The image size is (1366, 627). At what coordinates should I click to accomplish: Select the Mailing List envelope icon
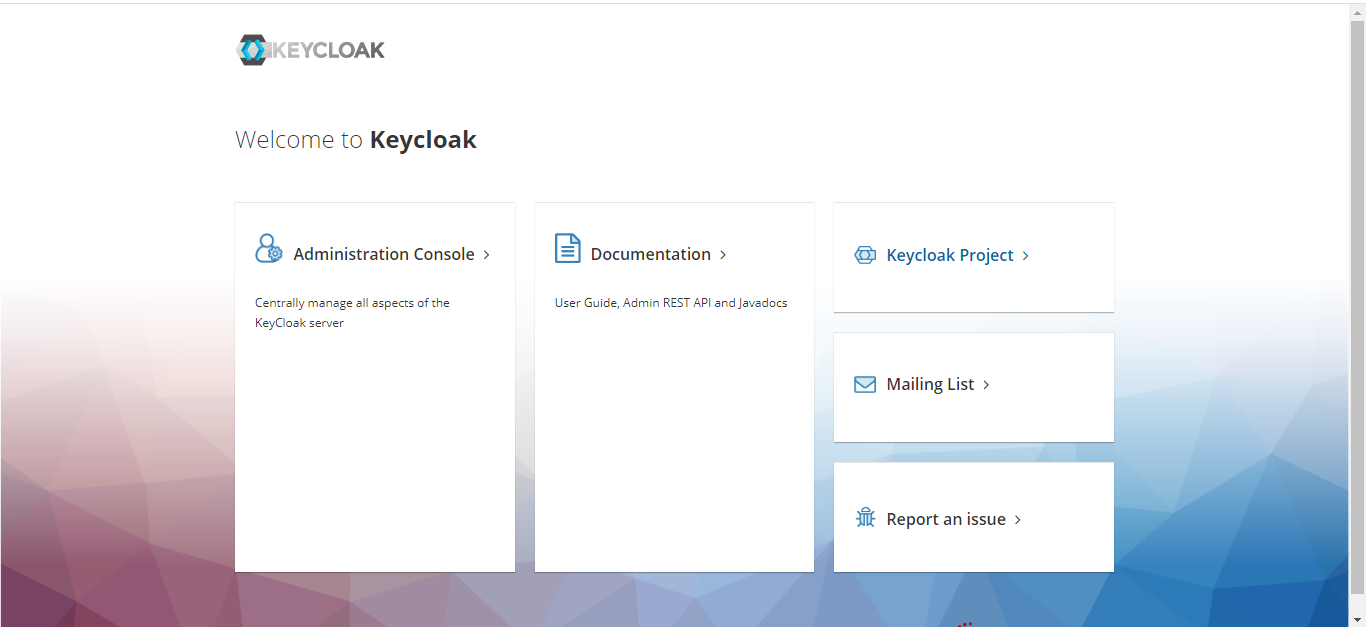coord(864,384)
